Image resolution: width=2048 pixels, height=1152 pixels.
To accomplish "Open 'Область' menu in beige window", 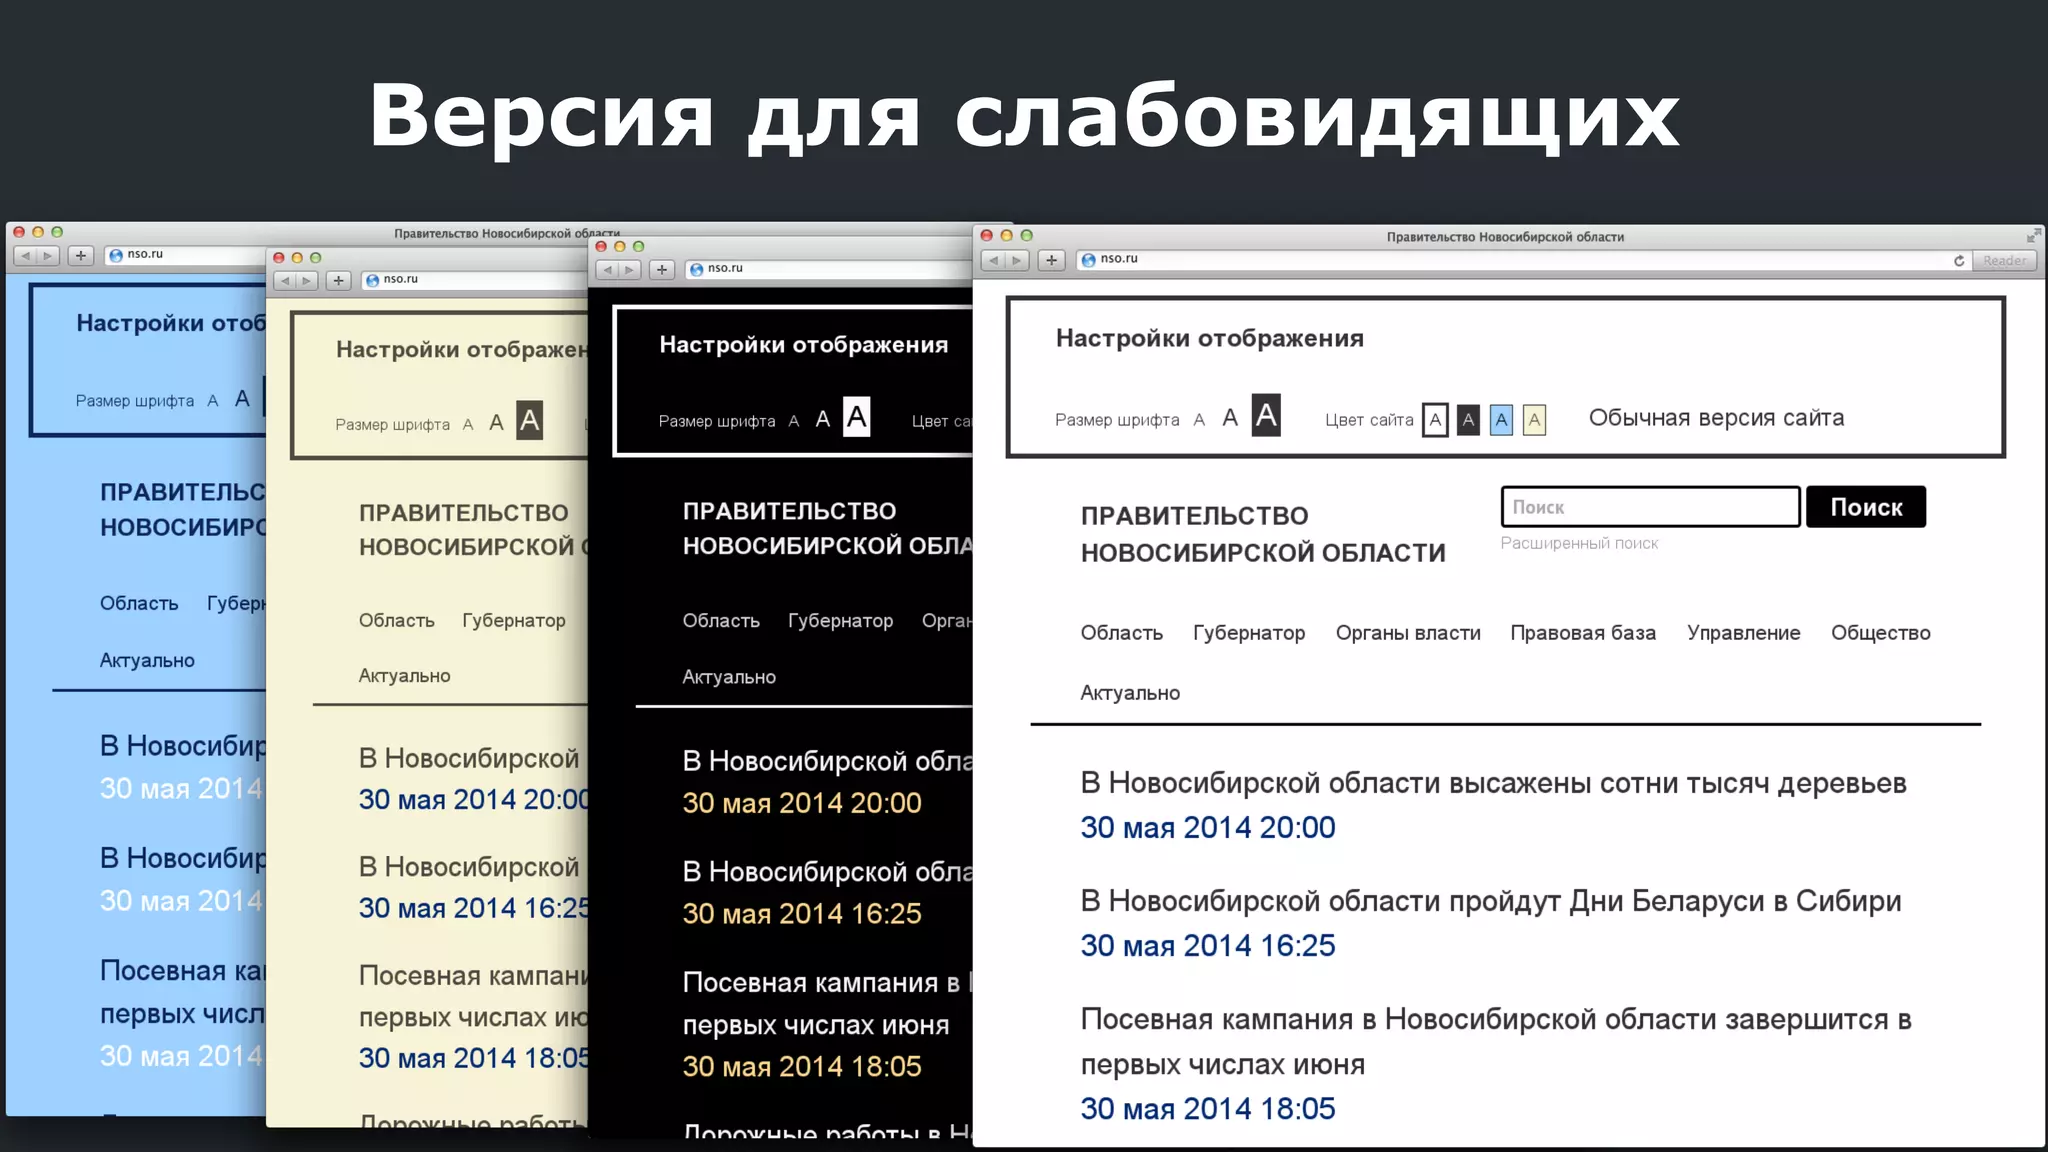I will [x=397, y=621].
